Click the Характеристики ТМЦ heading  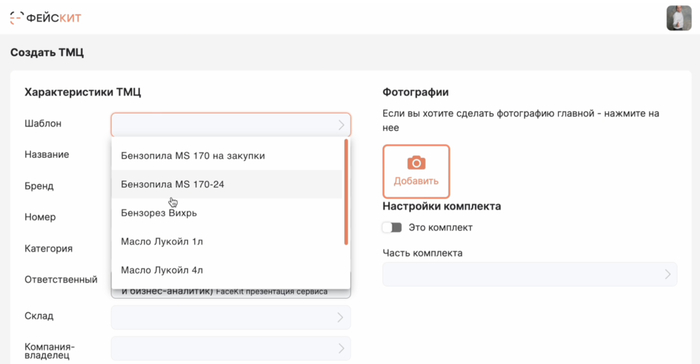[83, 92]
